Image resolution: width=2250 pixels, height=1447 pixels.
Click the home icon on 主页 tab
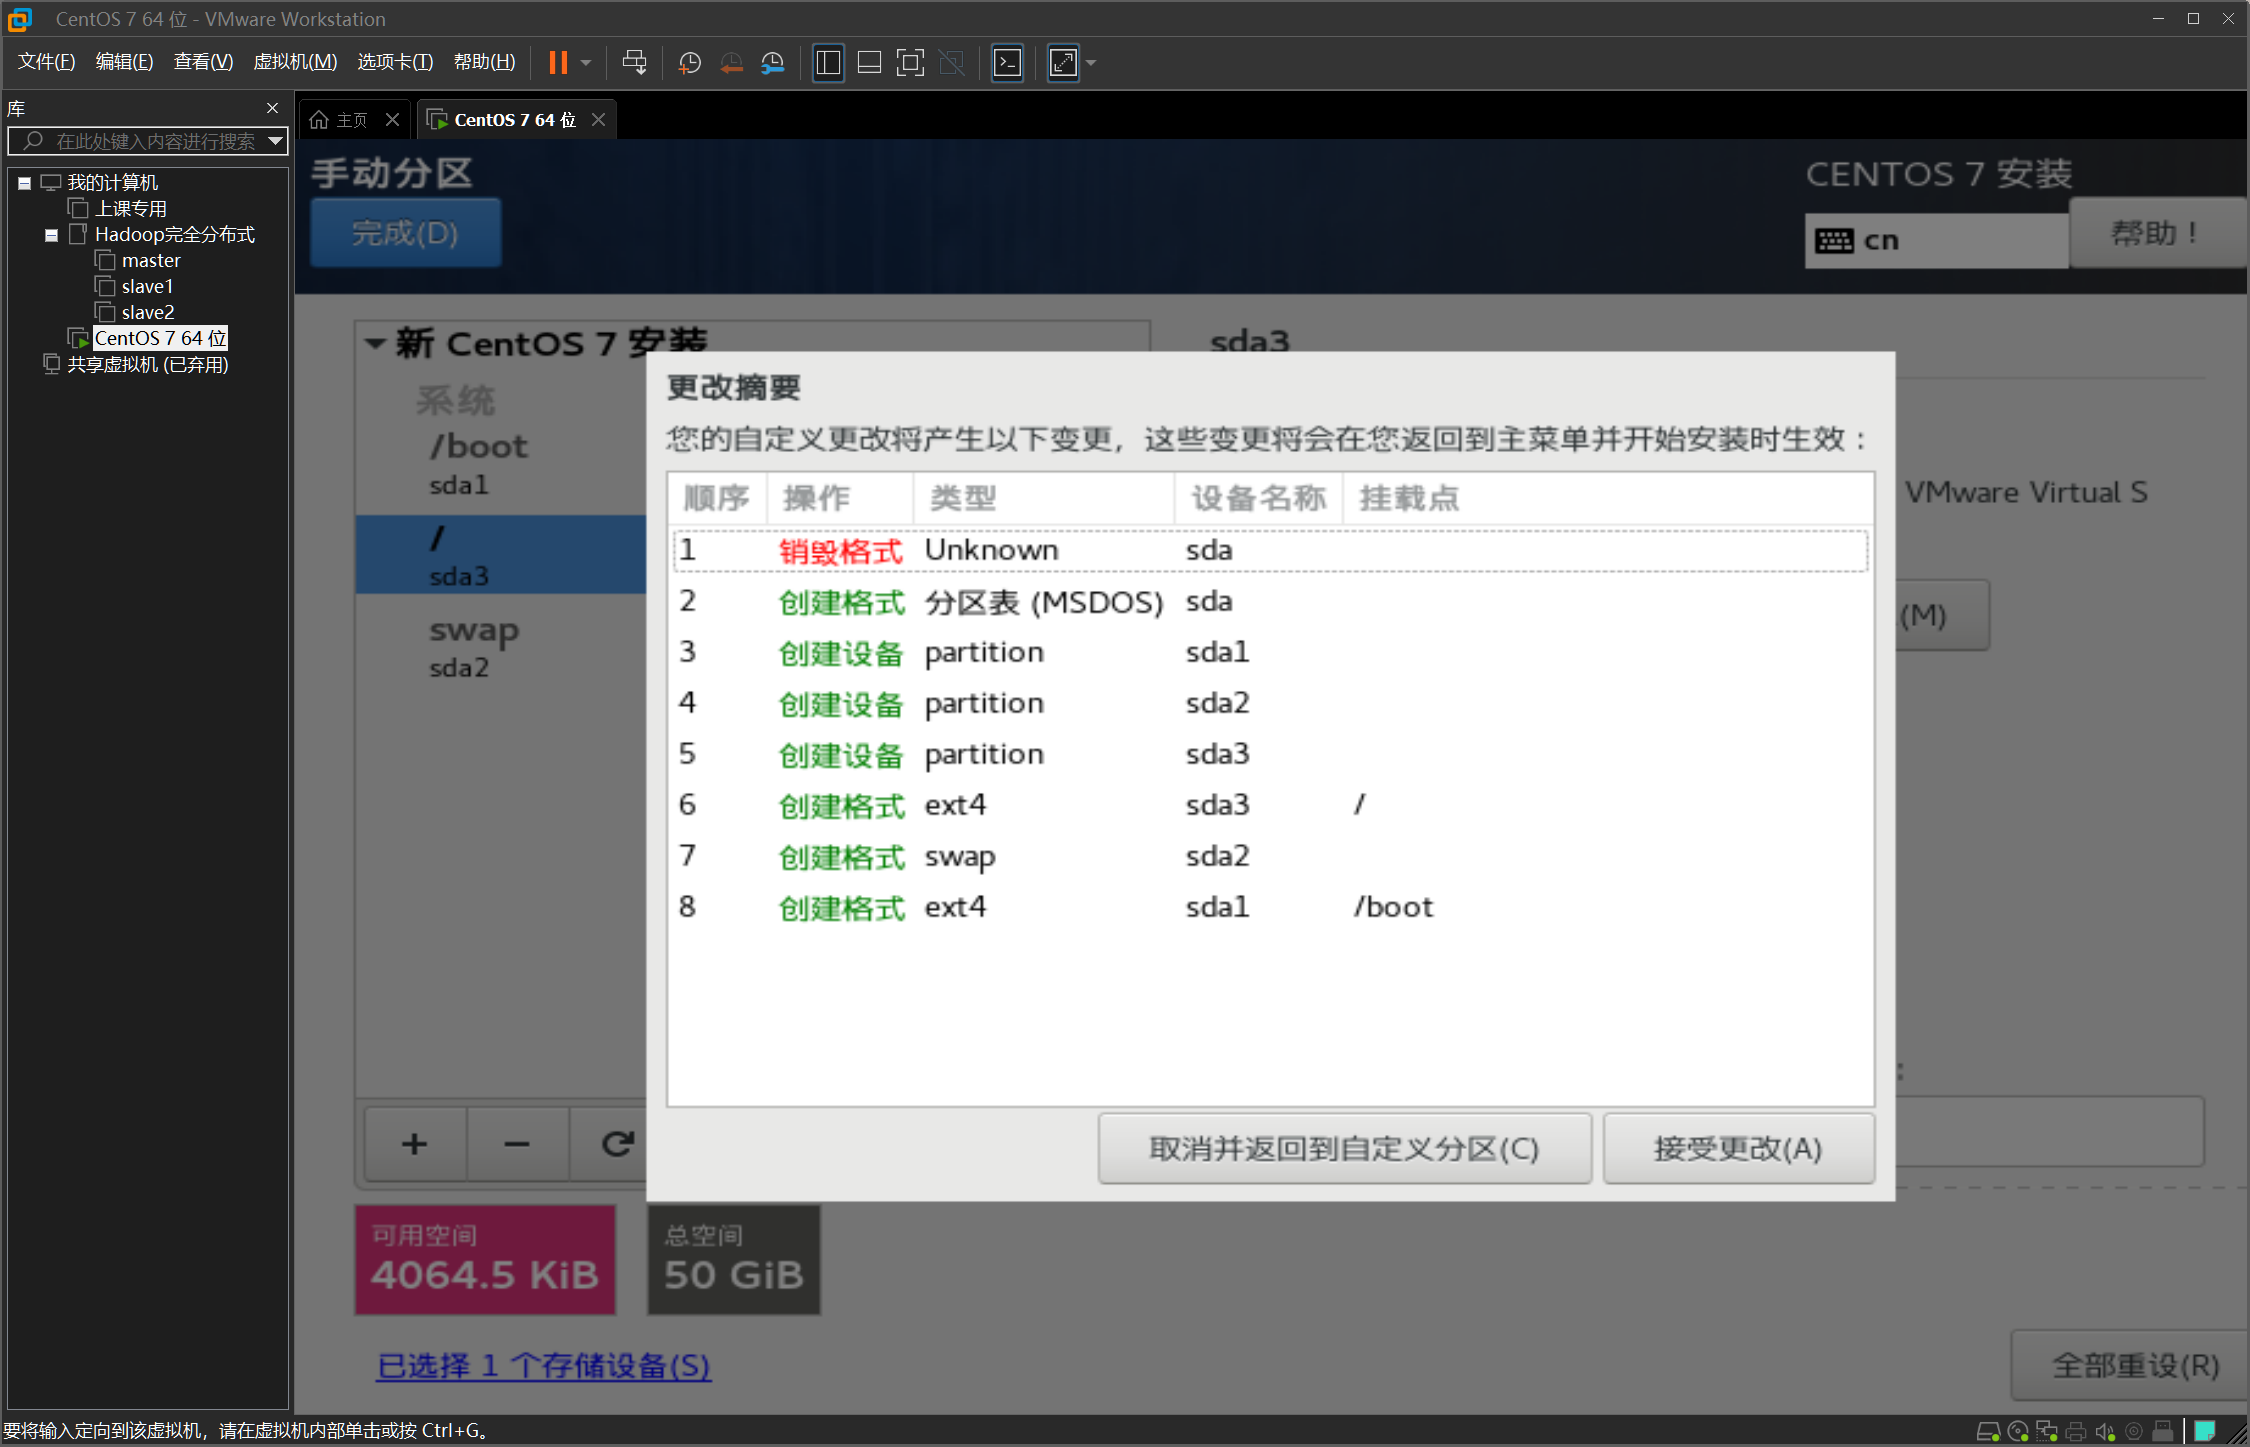click(x=319, y=120)
